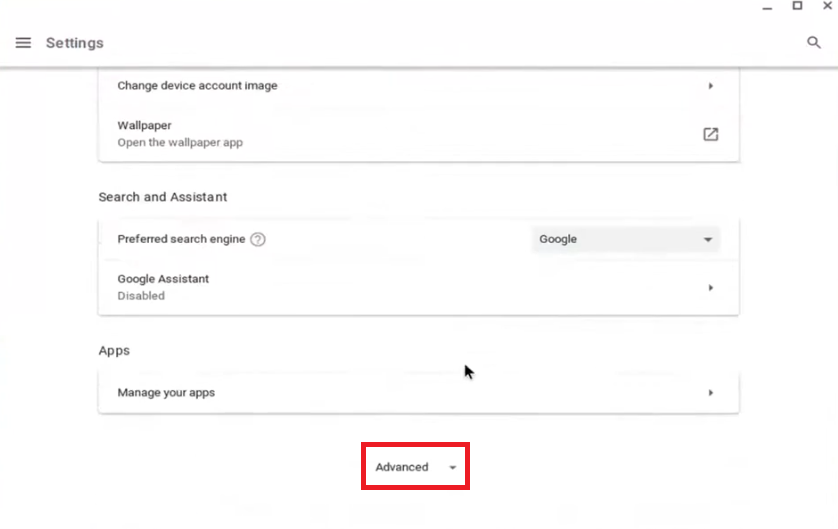838x529 pixels.
Task: Click the Wallpaper external link icon
Action: [710, 134]
